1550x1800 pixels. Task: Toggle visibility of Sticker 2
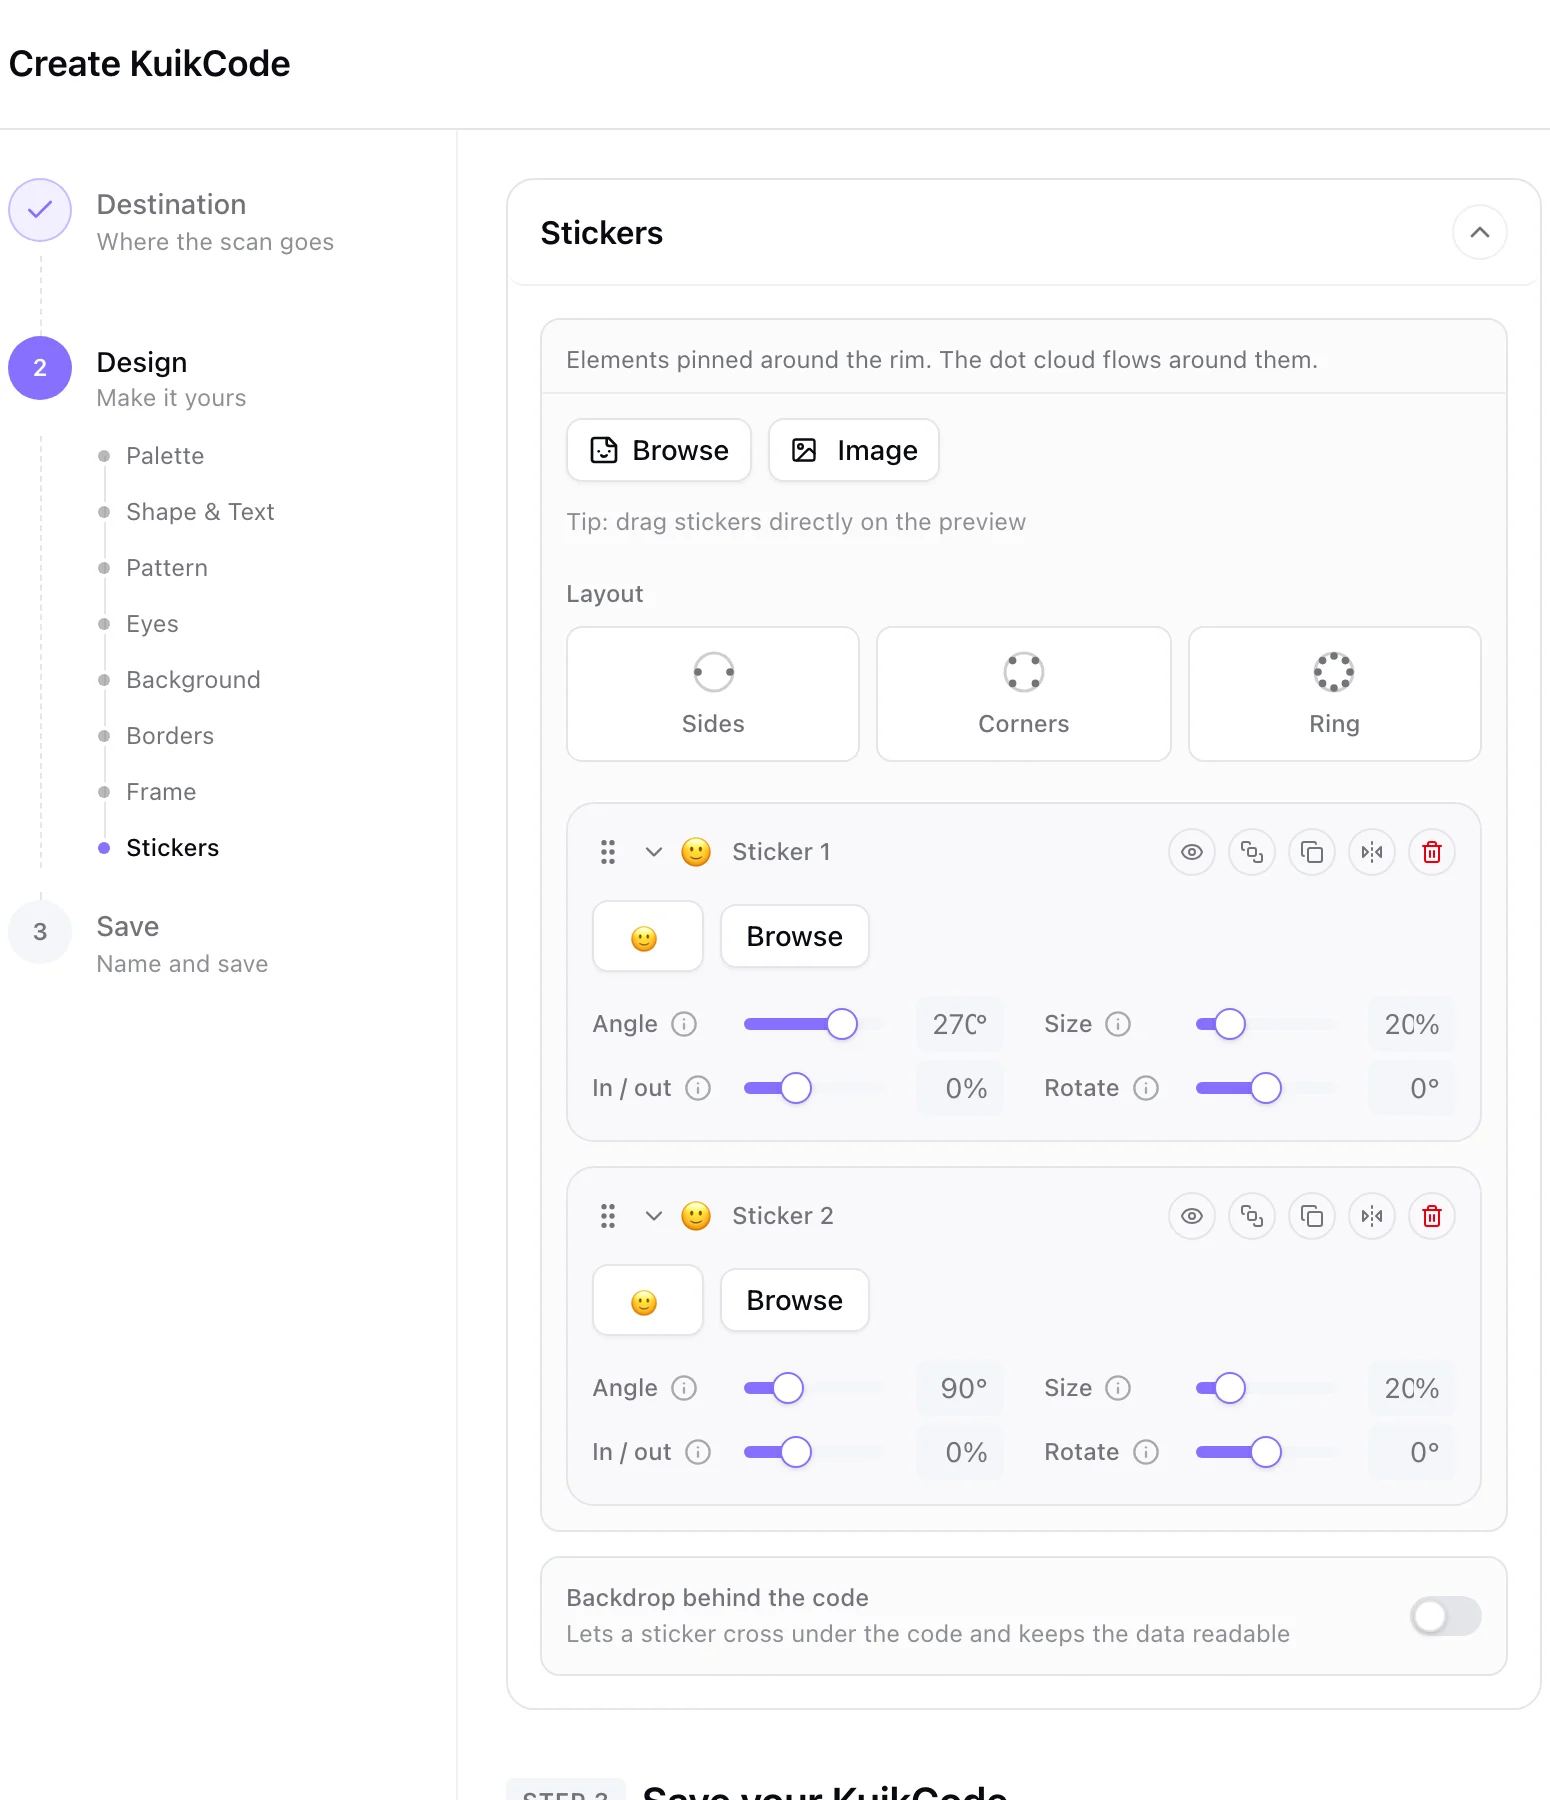[1192, 1216]
